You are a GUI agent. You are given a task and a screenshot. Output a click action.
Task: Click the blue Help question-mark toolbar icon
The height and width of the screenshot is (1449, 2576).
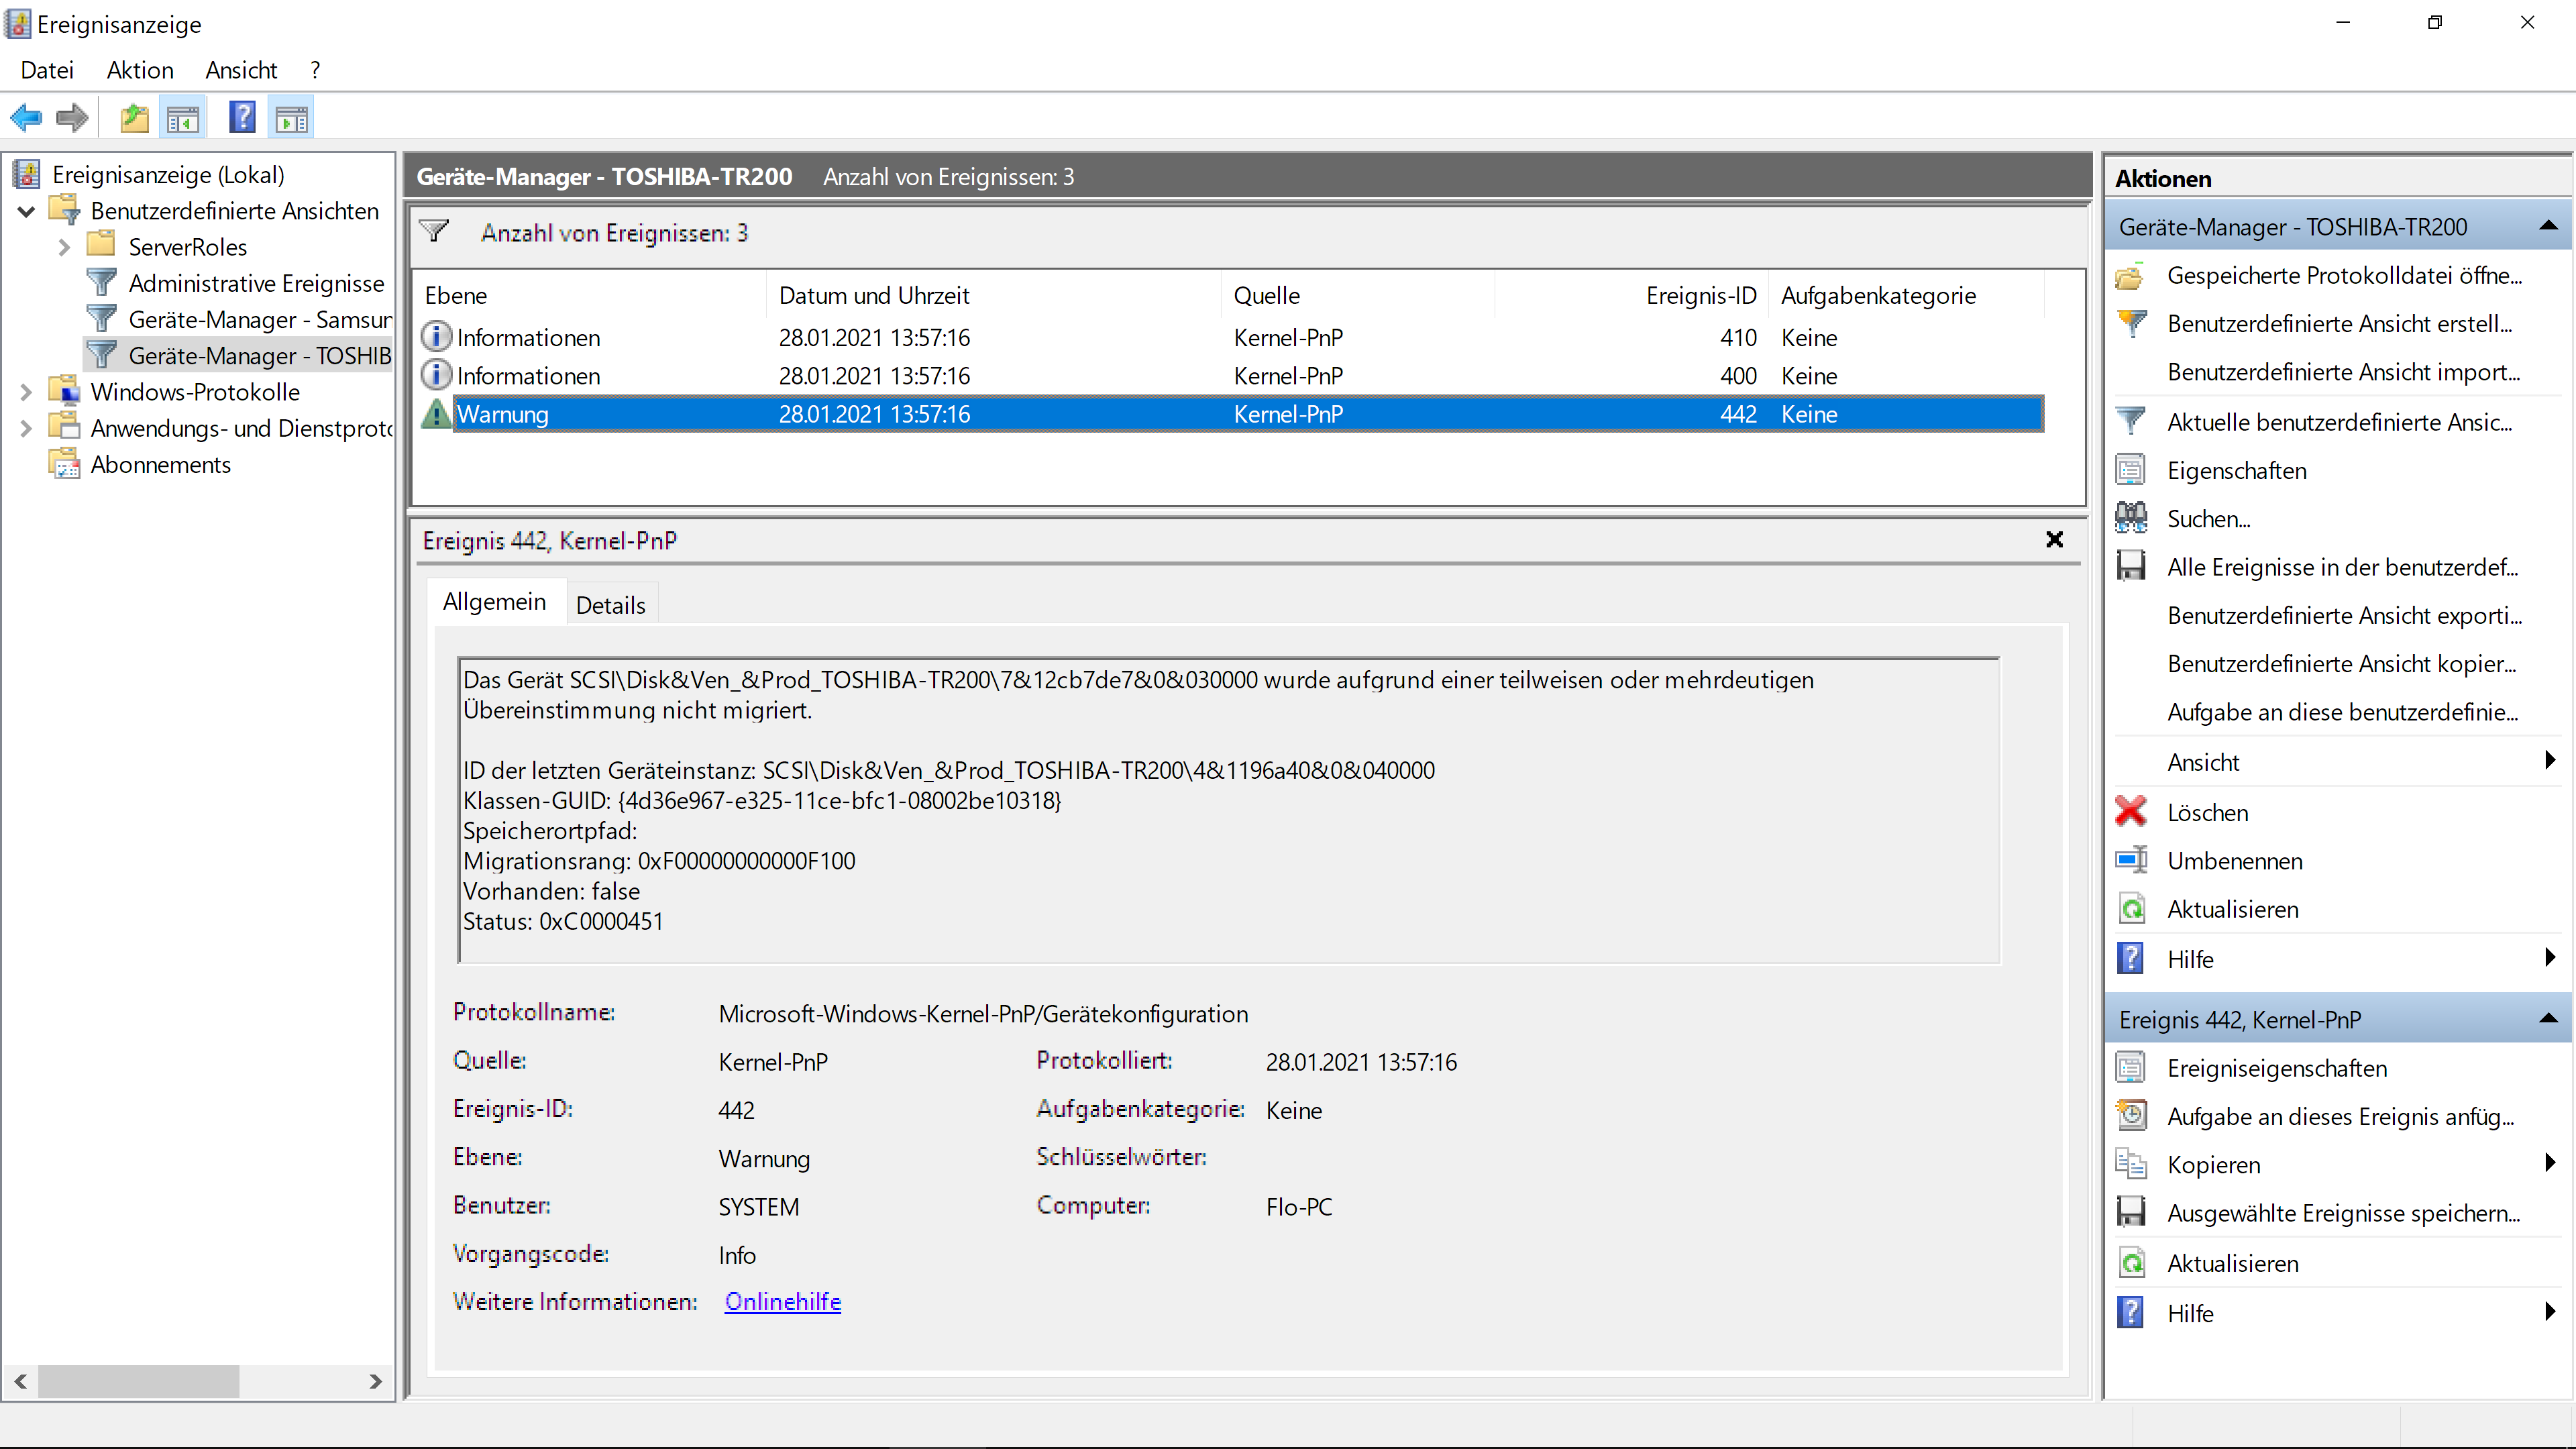tap(242, 118)
